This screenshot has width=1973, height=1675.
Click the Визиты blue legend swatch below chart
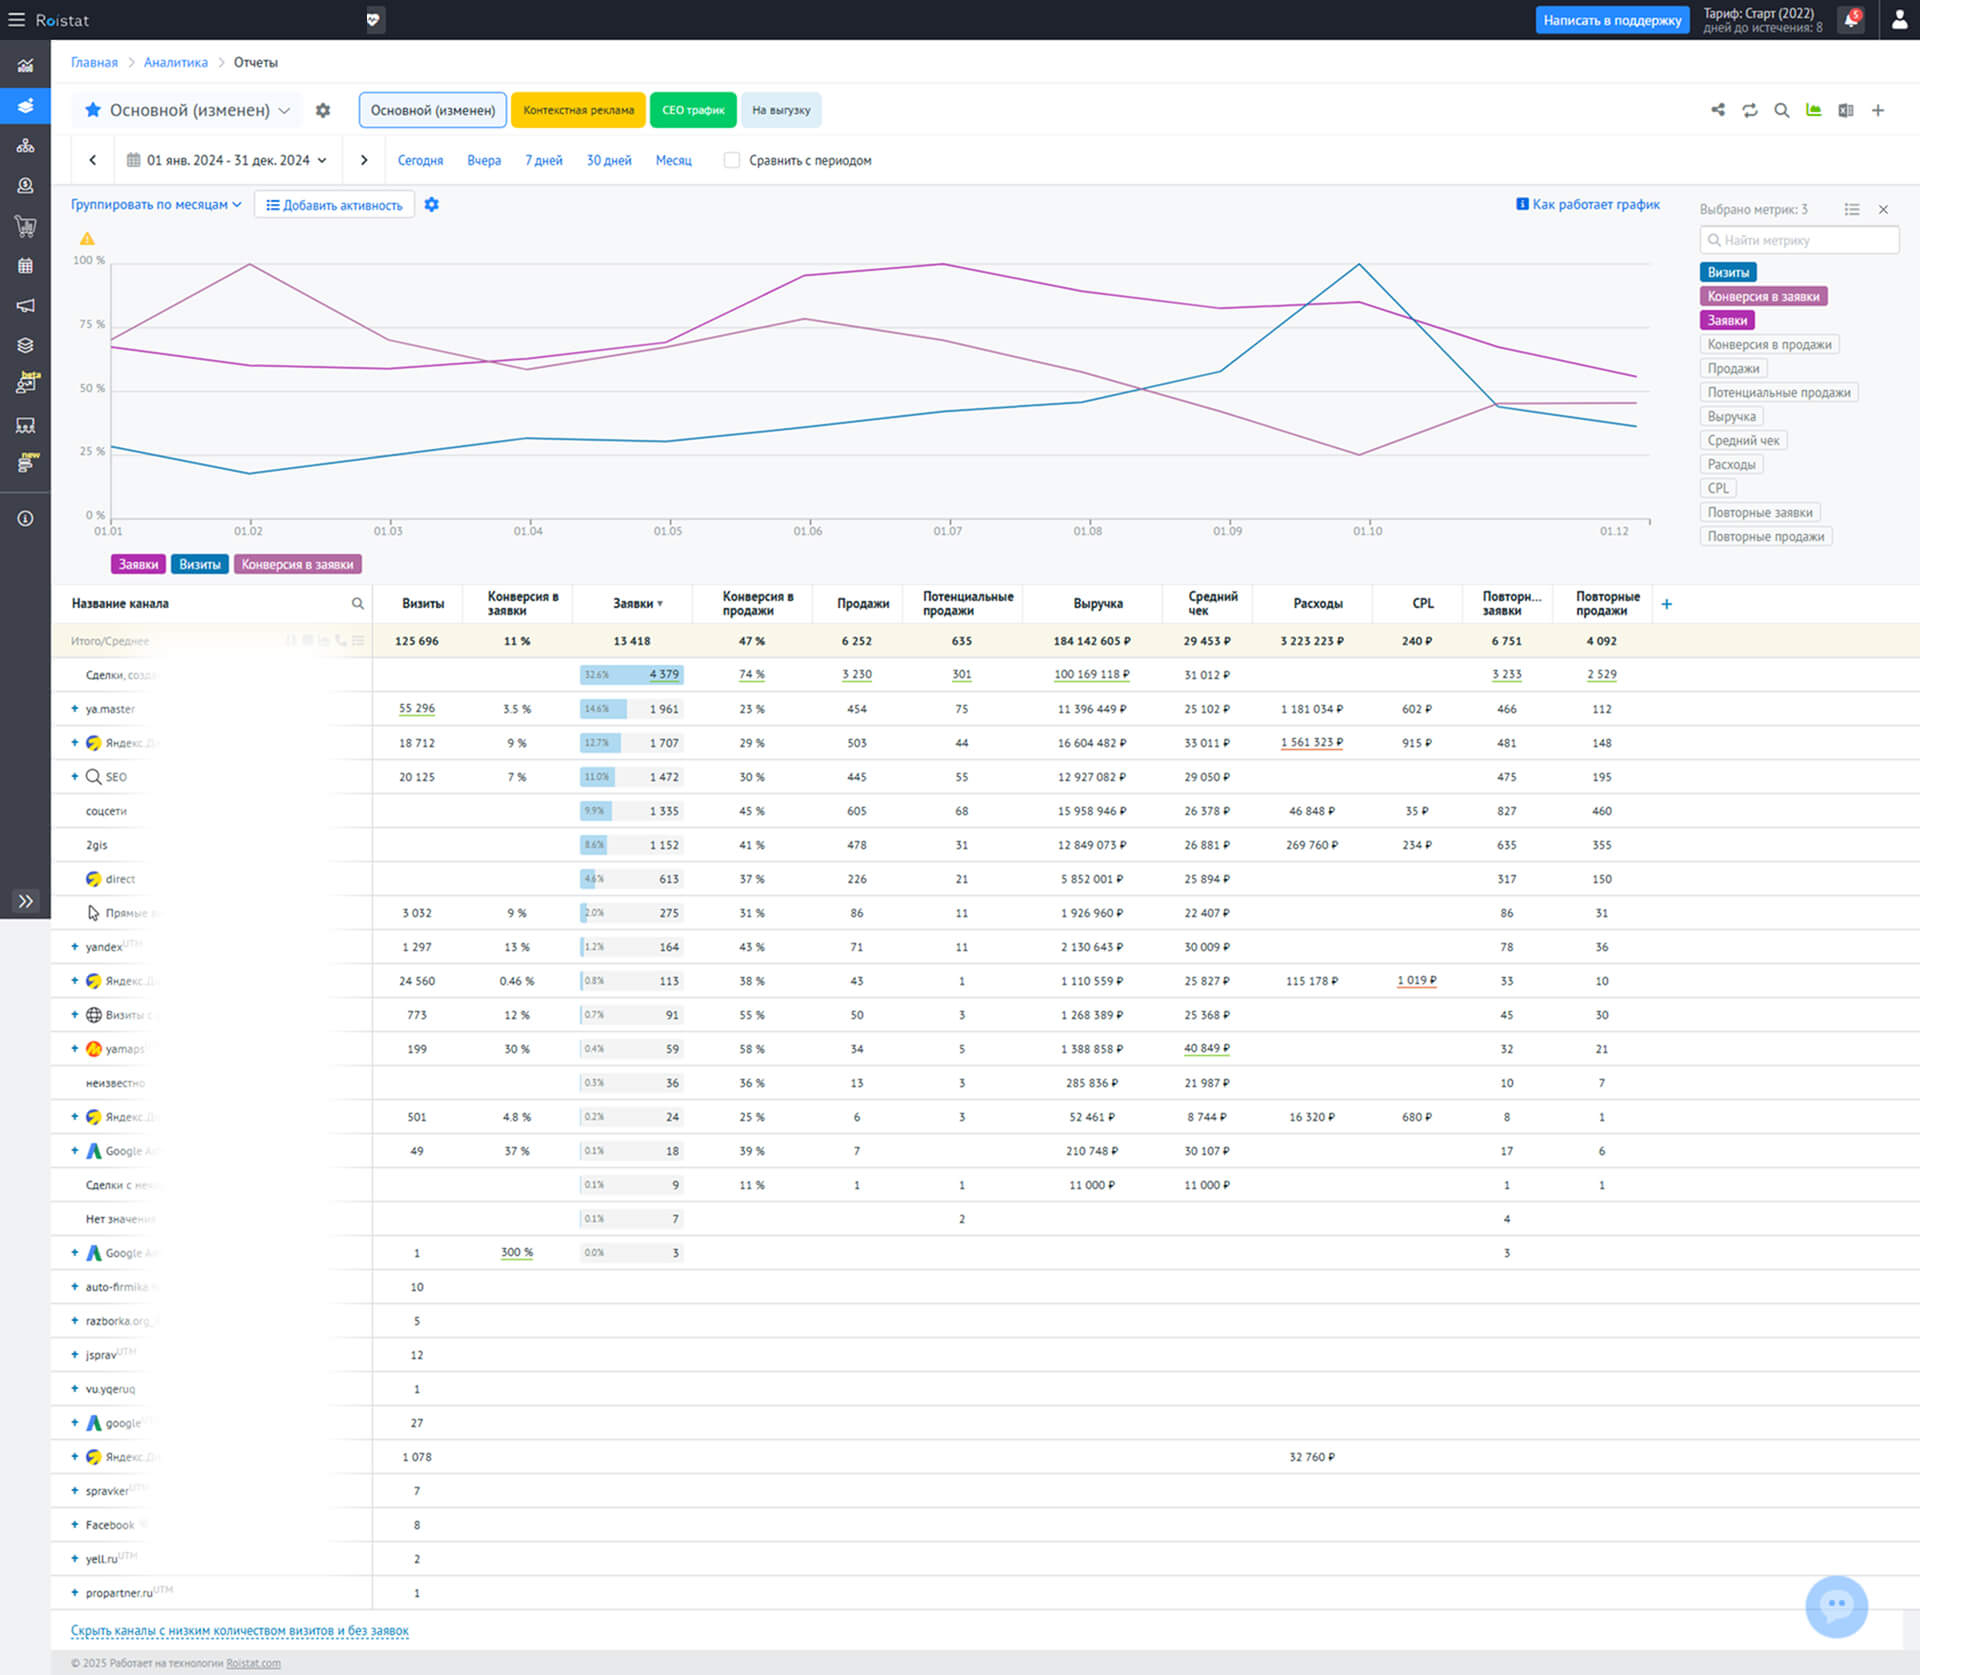pos(199,564)
